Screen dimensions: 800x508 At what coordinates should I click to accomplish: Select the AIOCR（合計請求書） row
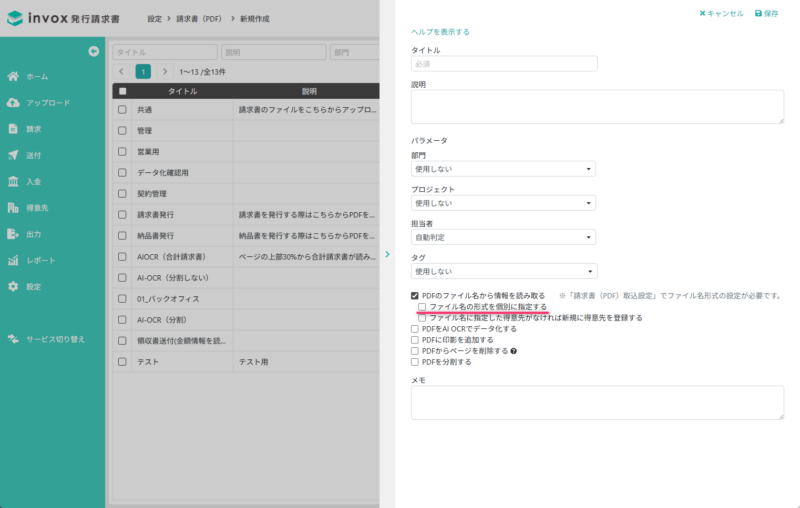(246, 257)
